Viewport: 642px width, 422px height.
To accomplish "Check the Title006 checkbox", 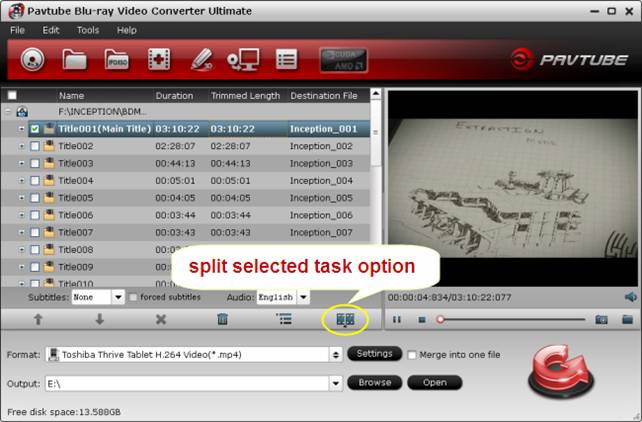I will (35, 215).
